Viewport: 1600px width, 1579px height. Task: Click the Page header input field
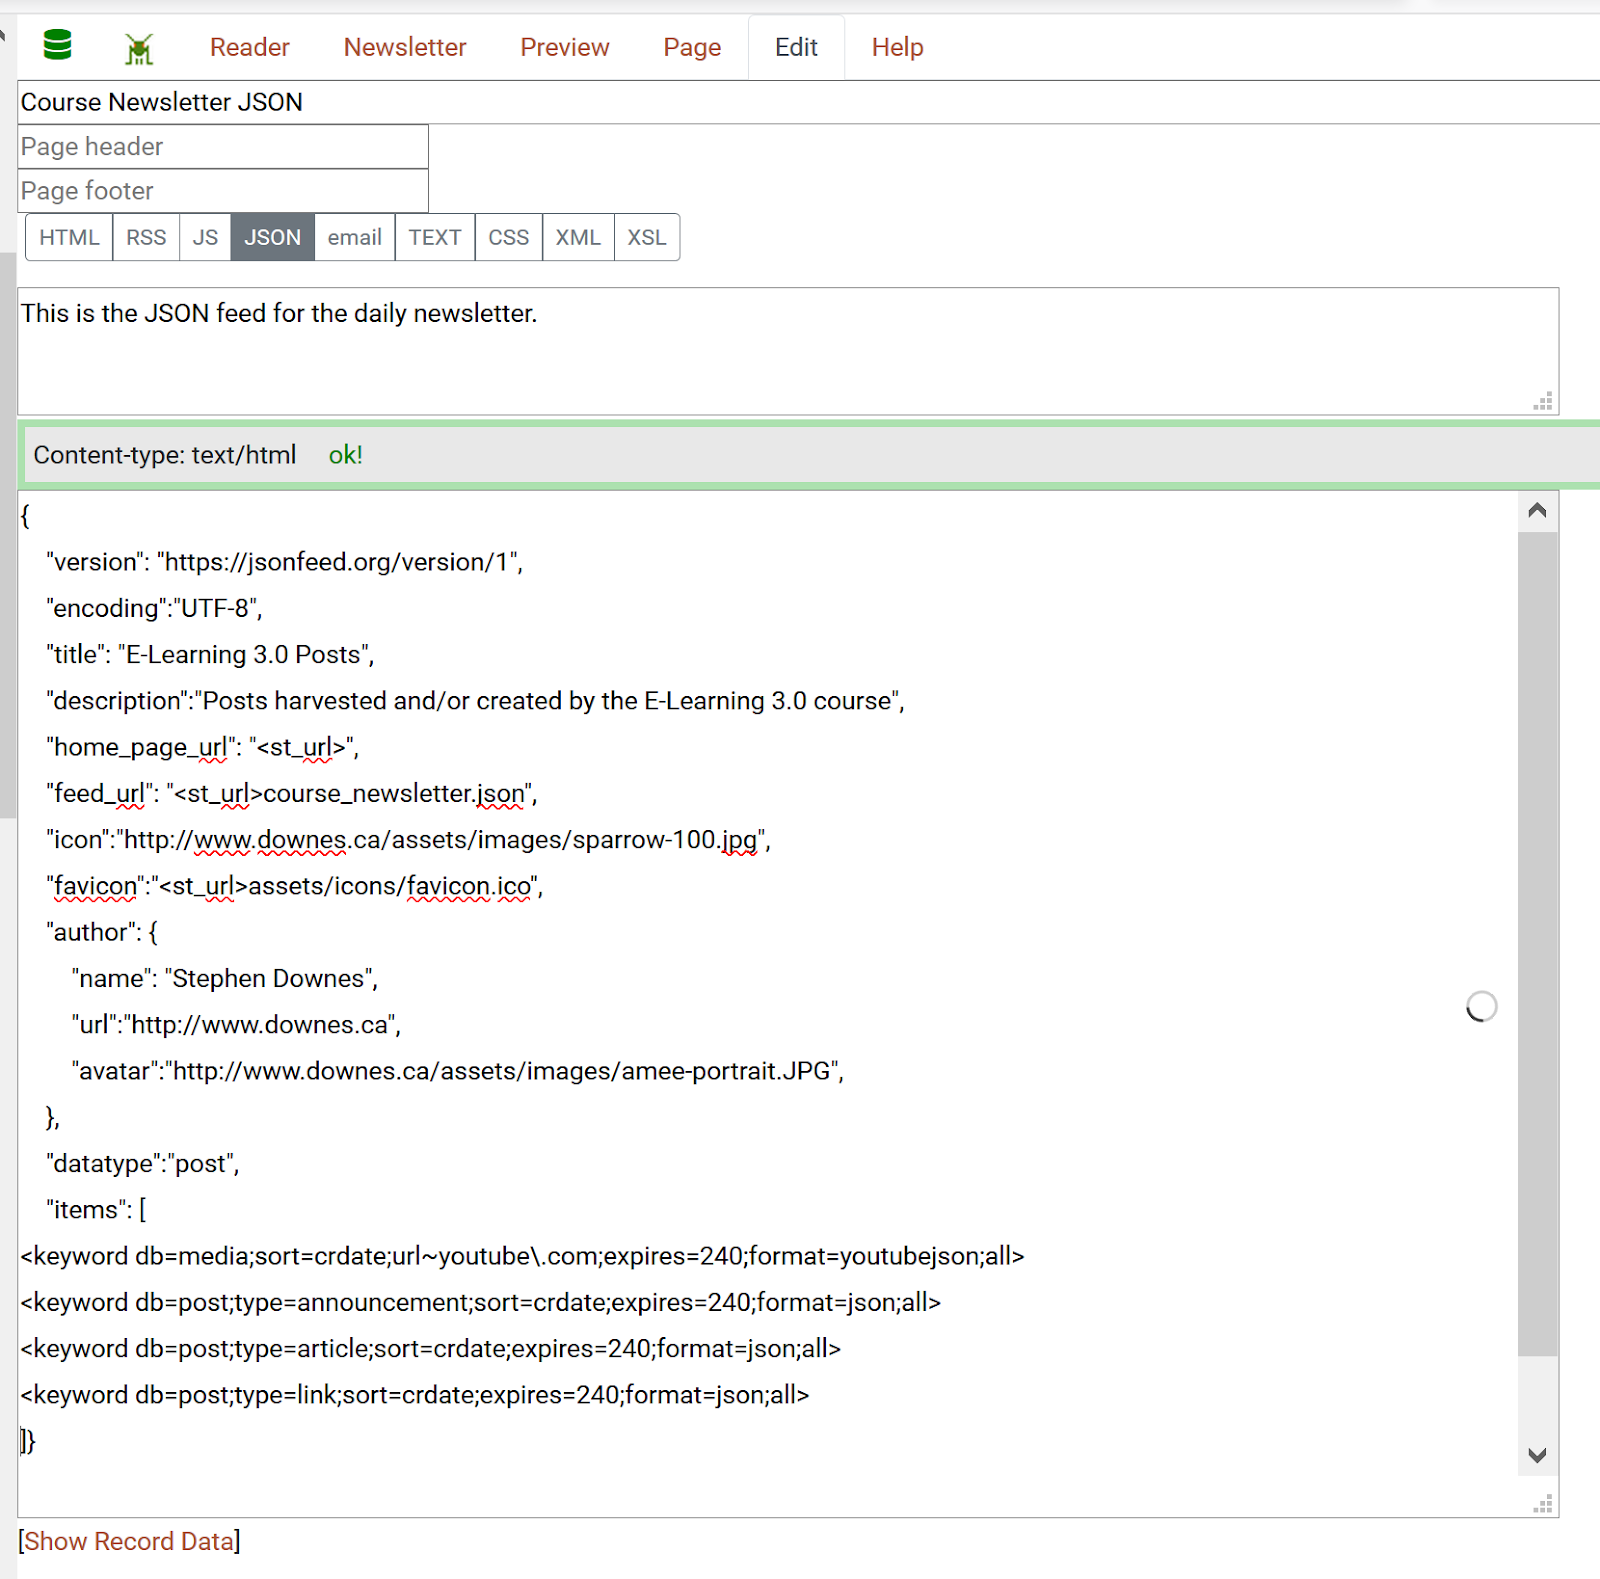(x=222, y=146)
